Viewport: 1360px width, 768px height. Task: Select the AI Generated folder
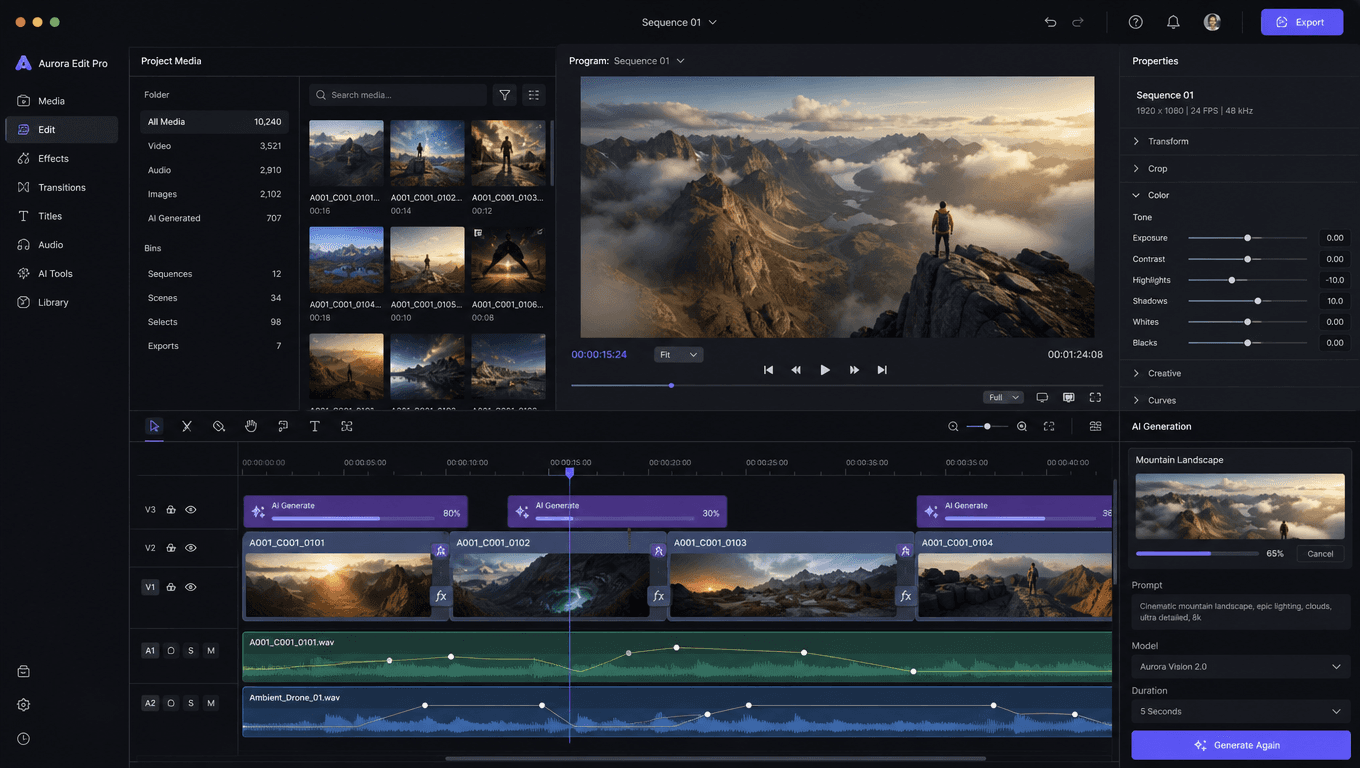coord(214,218)
